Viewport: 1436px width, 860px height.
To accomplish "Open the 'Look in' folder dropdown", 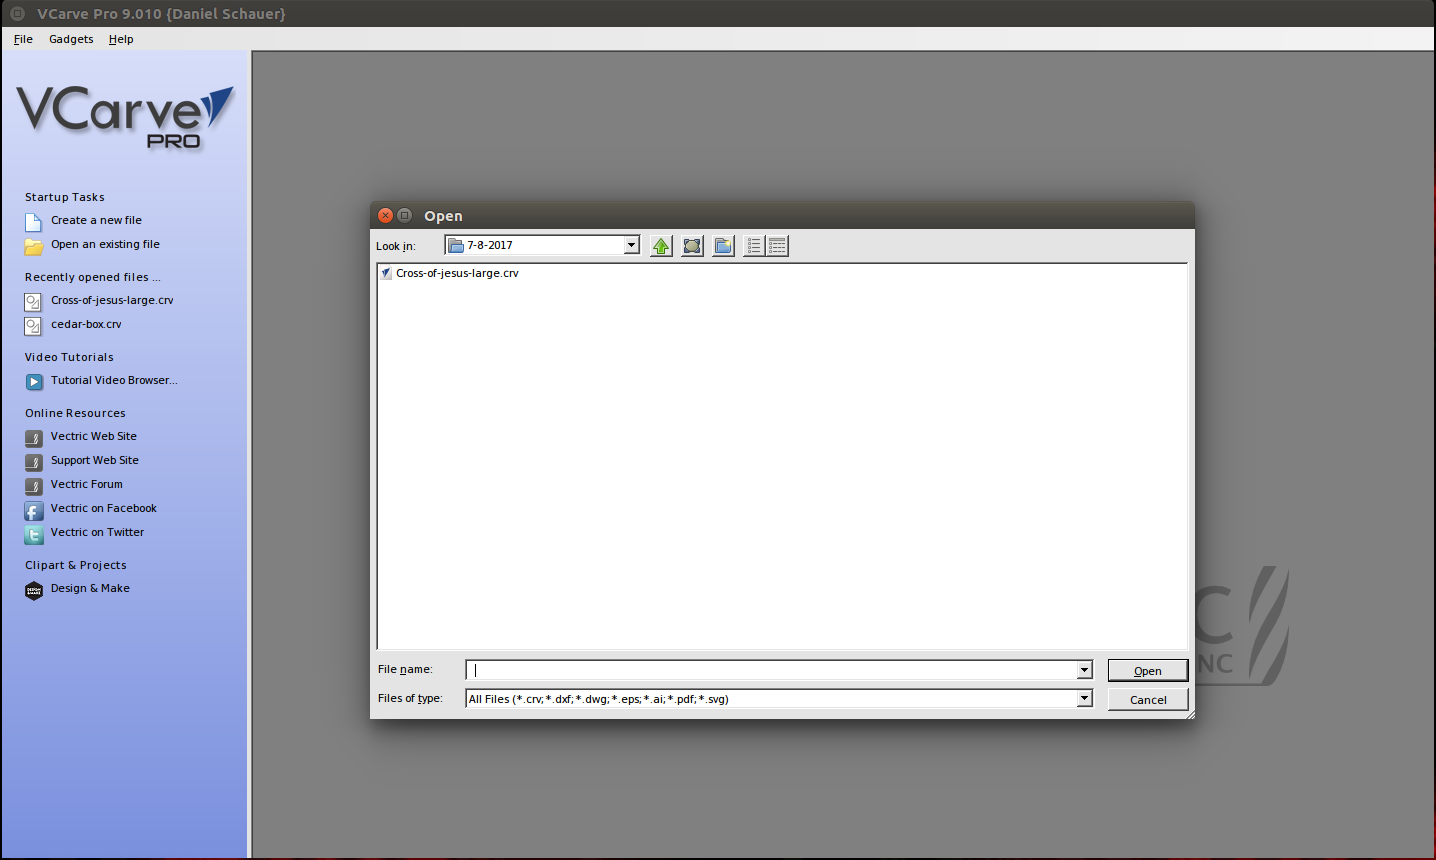I will coord(631,244).
